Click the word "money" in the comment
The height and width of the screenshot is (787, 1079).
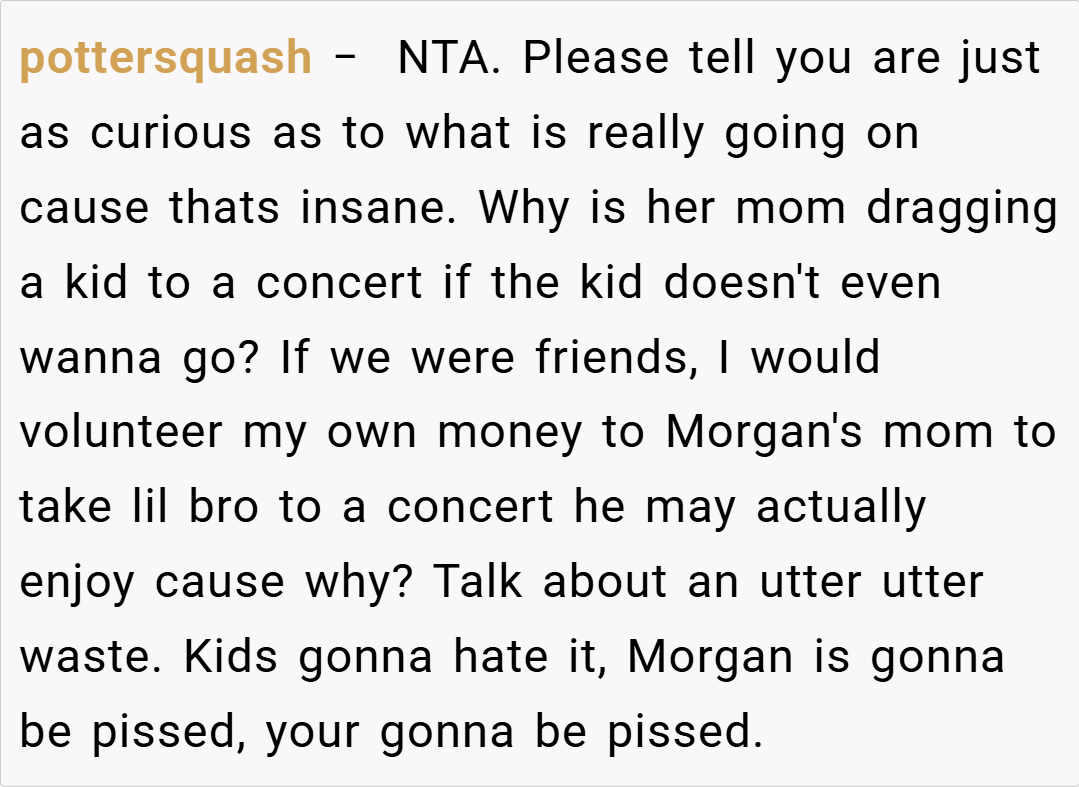click(x=508, y=433)
